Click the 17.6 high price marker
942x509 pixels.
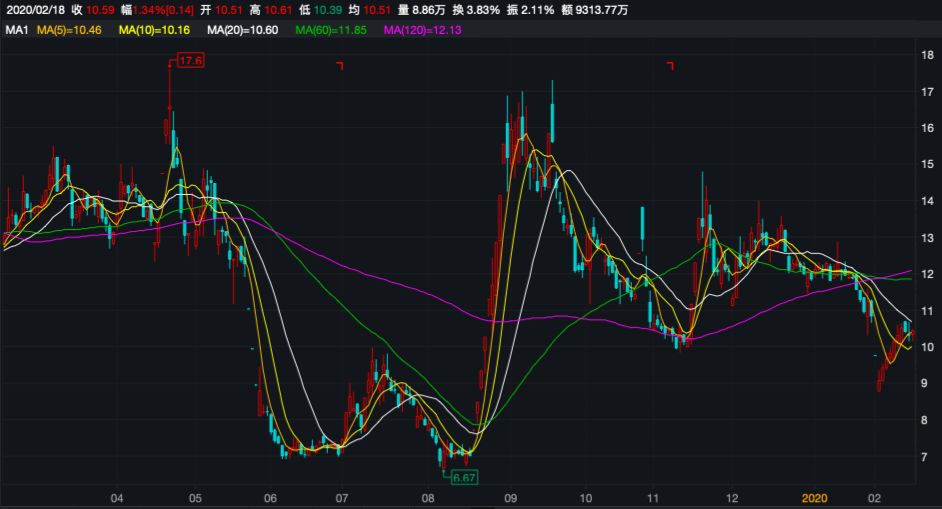(191, 61)
